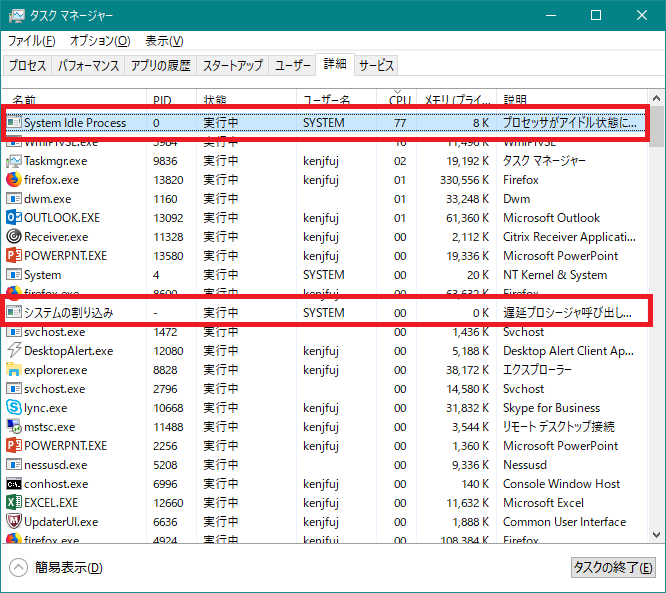666x593 pixels.
Task: Click PID value 11488
Action: tap(168, 427)
